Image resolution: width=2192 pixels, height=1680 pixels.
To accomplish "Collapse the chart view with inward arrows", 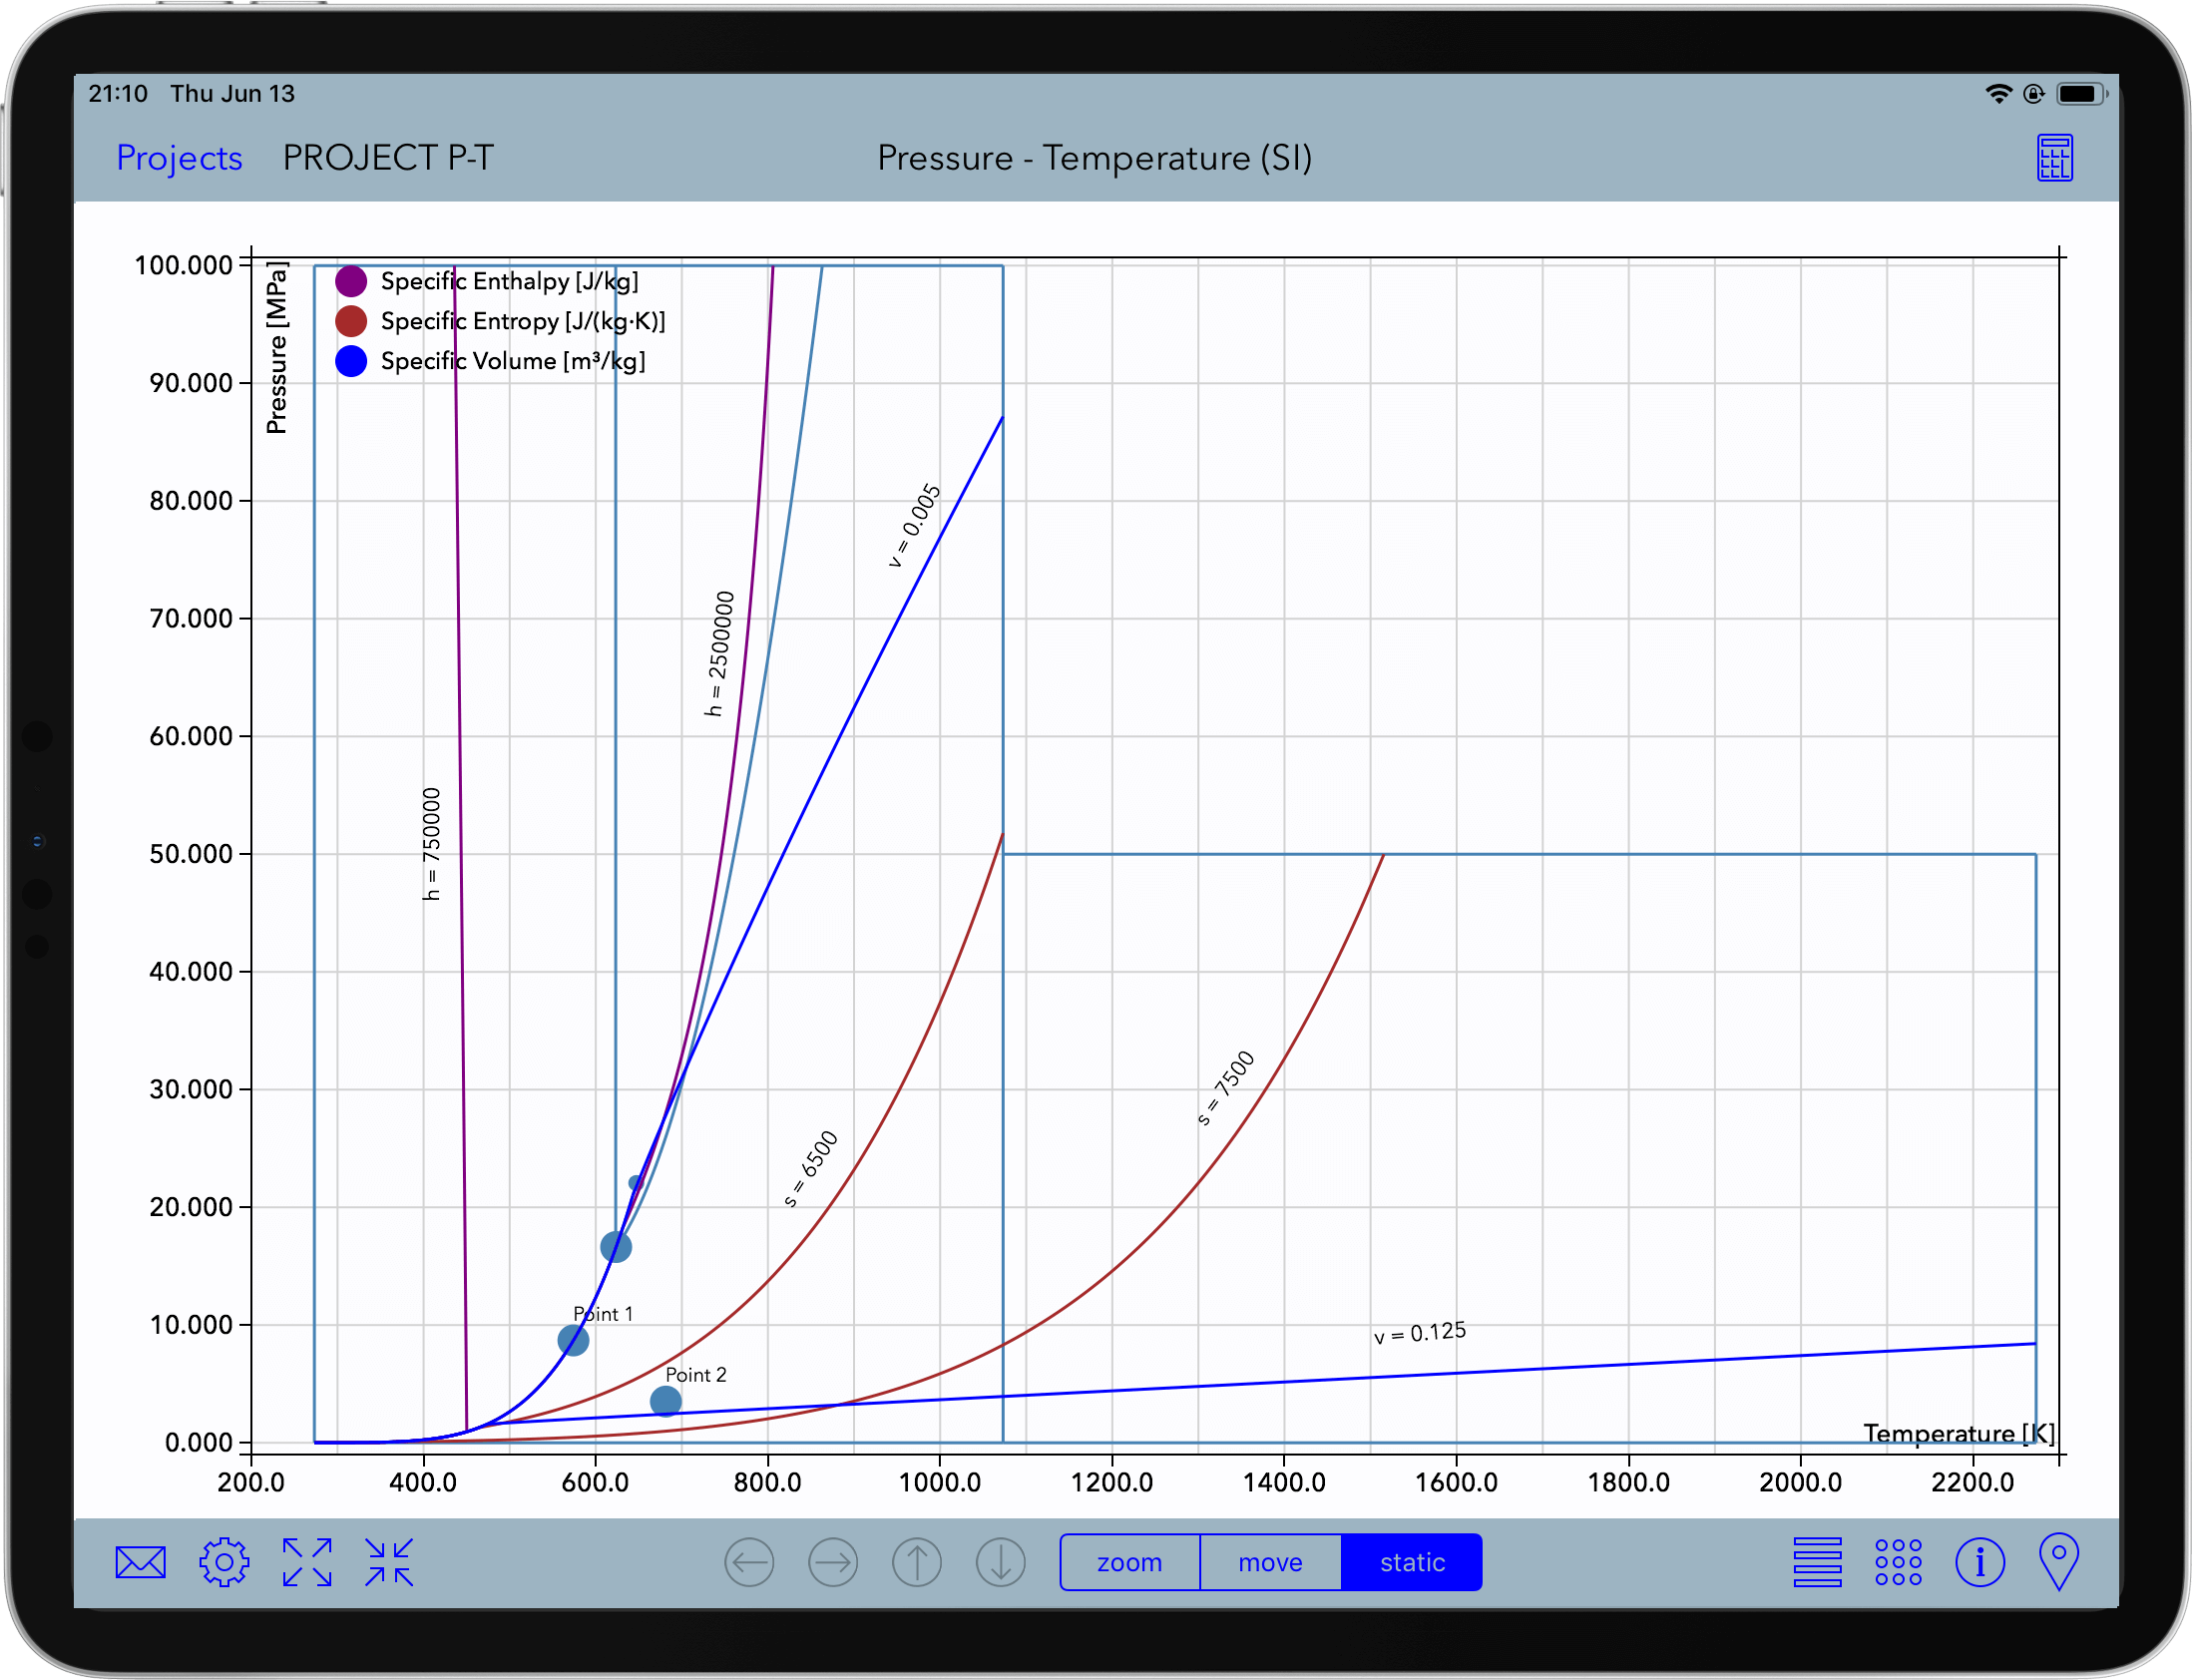I will click(x=390, y=1561).
